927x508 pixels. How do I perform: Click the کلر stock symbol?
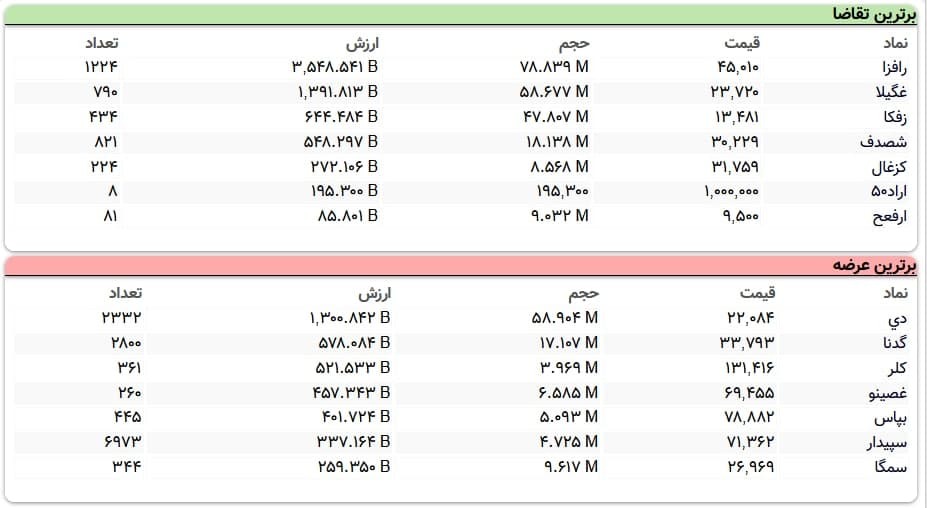click(x=896, y=368)
